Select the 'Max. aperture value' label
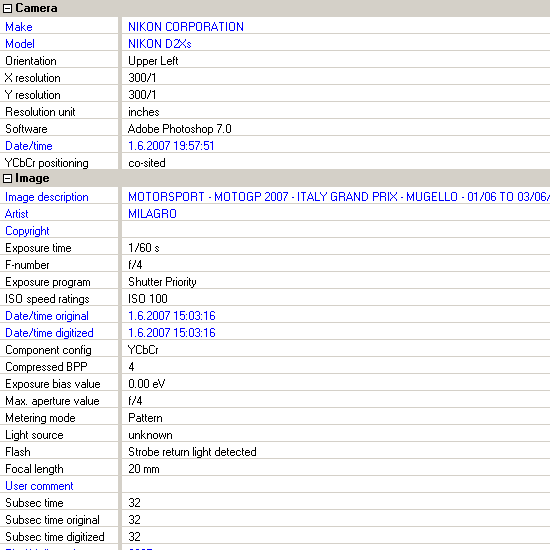This screenshot has height=550, width=550. point(52,401)
